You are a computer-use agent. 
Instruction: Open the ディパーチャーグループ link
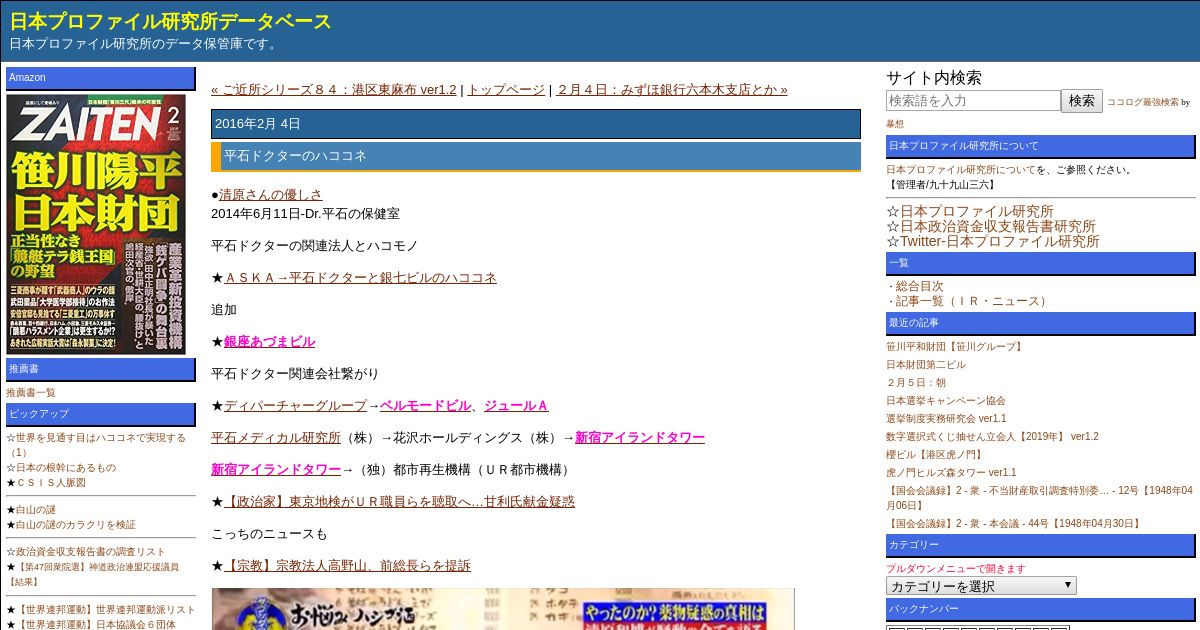tap(295, 405)
